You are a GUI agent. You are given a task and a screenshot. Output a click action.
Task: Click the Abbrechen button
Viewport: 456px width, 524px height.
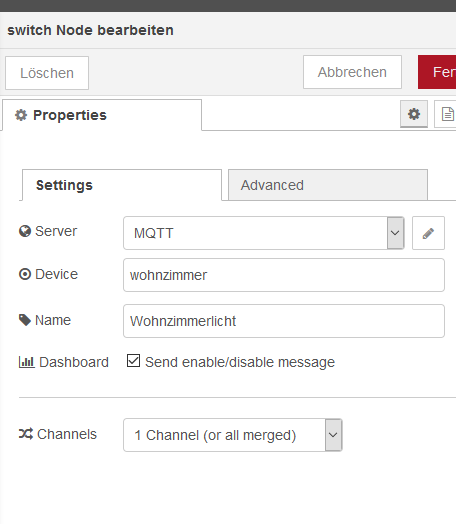click(352, 72)
